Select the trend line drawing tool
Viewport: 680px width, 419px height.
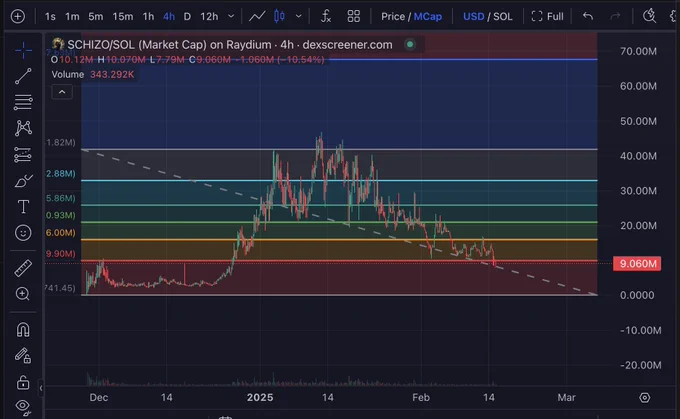click(x=23, y=76)
